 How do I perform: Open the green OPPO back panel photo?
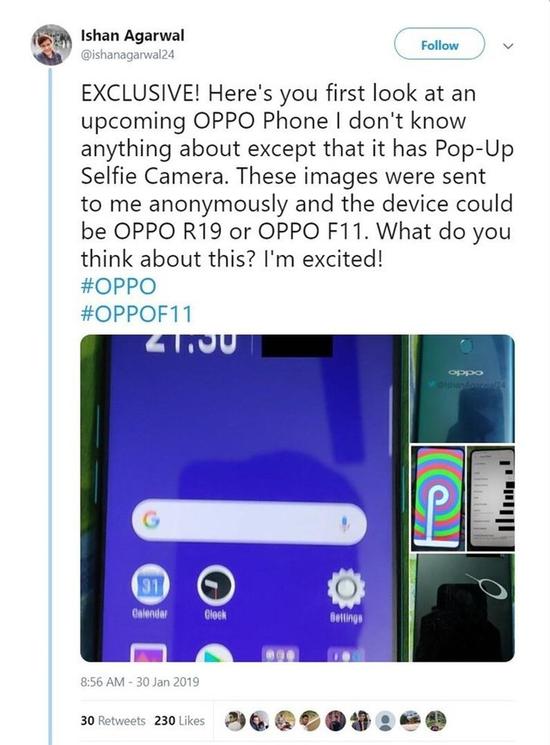pyautogui.click(x=463, y=389)
